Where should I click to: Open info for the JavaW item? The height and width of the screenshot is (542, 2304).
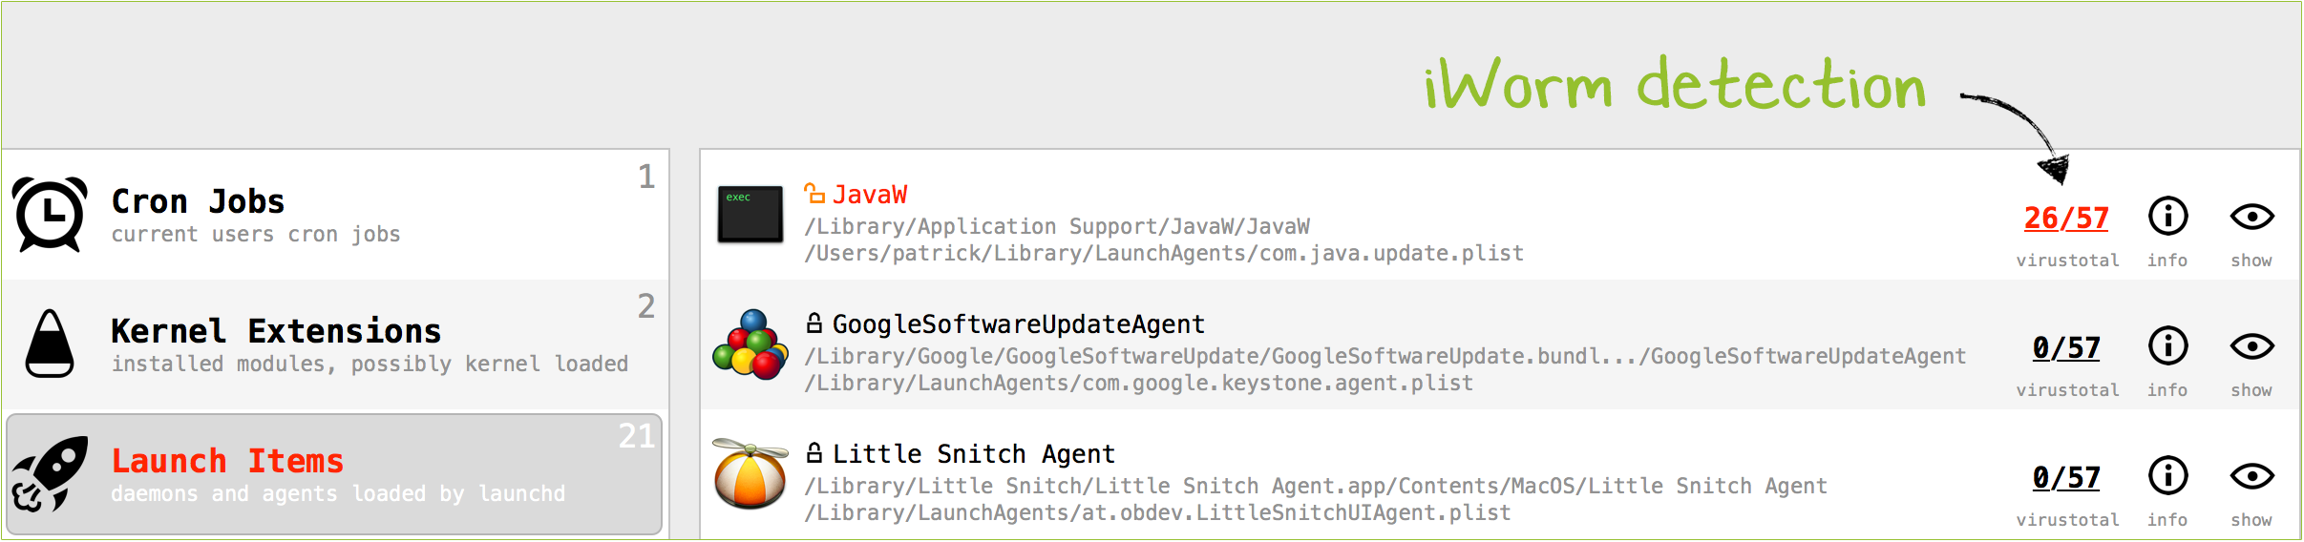click(x=2167, y=217)
